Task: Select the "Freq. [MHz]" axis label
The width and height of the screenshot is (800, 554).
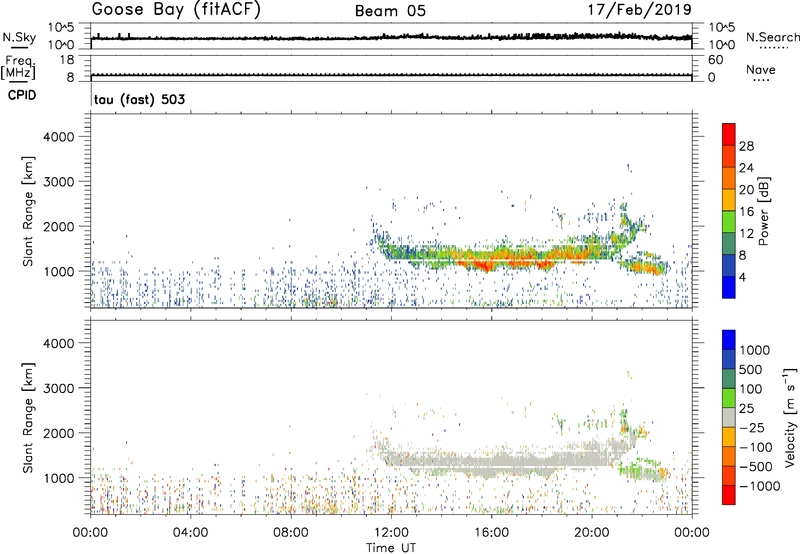Action: 18,67
